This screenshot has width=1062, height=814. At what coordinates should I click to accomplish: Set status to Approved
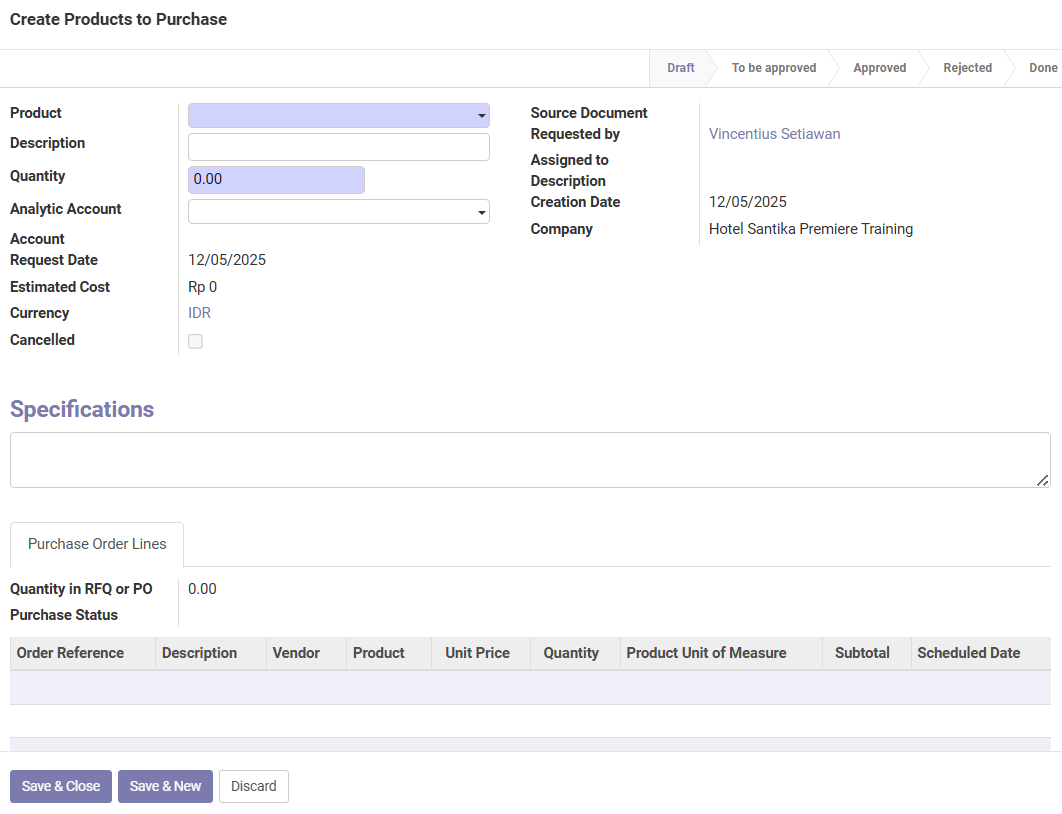coord(879,68)
